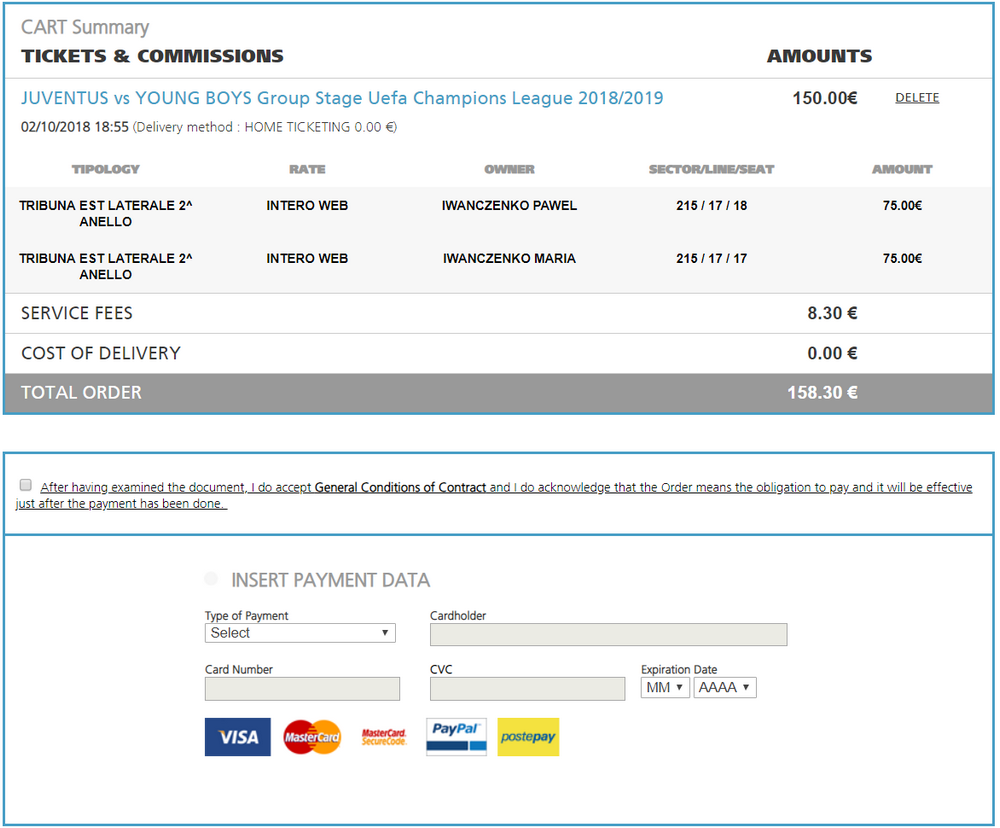Viewport: 1000px width, 828px height.
Task: Open the expiration year AAAA dropdown
Action: click(x=724, y=688)
